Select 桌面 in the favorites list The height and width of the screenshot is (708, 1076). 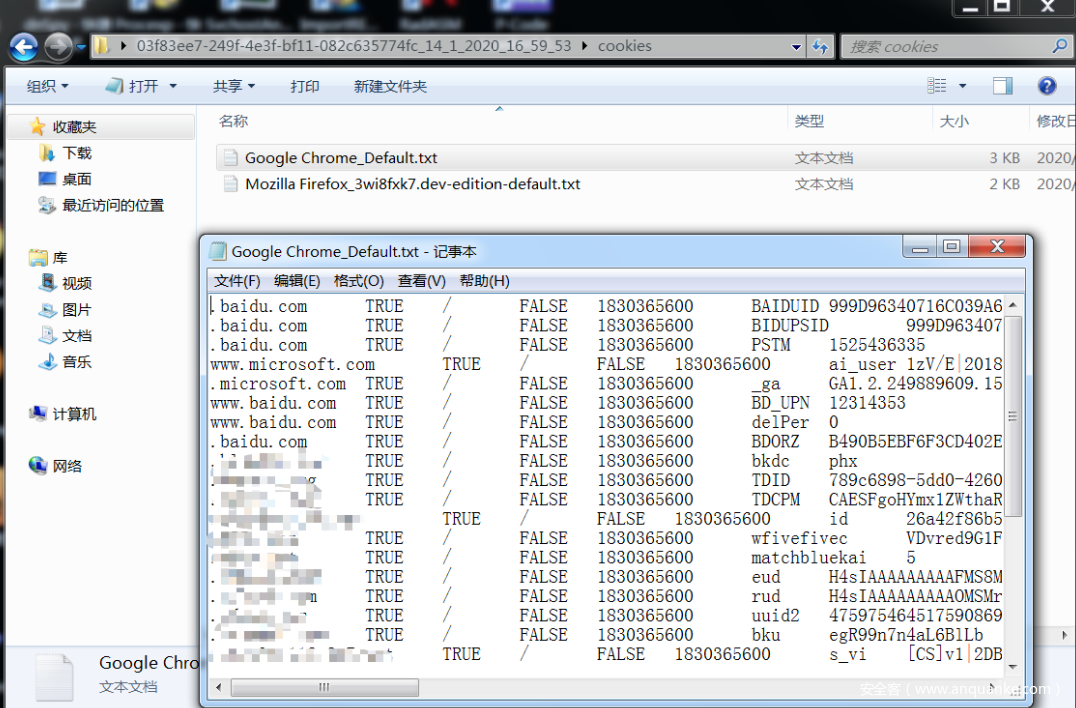point(76,179)
